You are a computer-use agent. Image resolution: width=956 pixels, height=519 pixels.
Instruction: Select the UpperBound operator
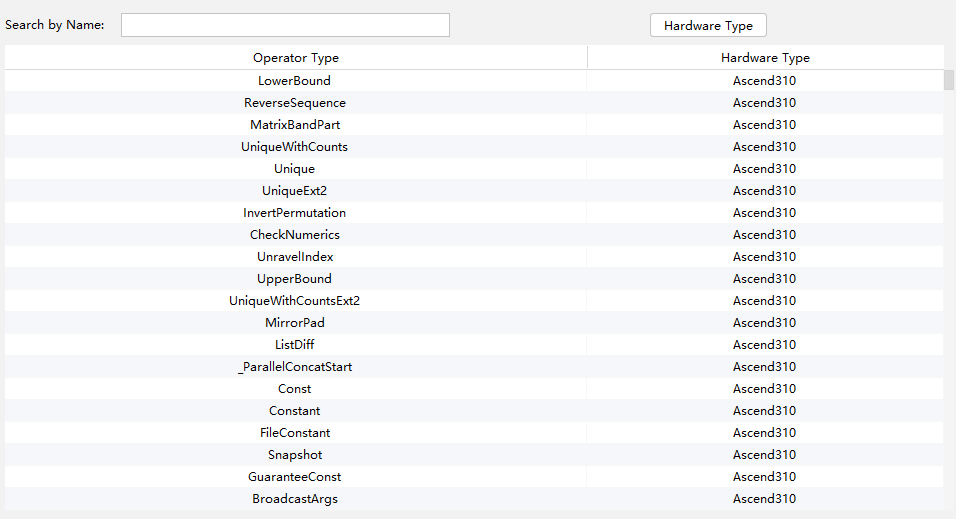[x=294, y=279]
